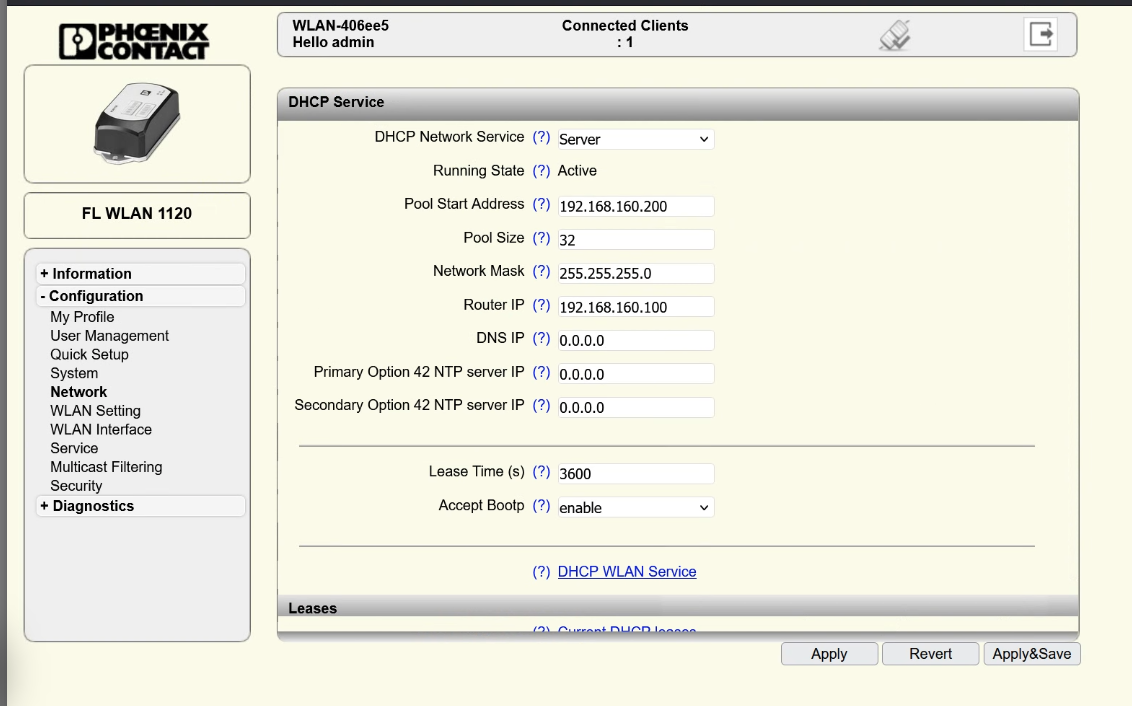Click the Phoenix Contact logo
Image resolution: width=1132 pixels, height=706 pixels.
click(x=136, y=40)
